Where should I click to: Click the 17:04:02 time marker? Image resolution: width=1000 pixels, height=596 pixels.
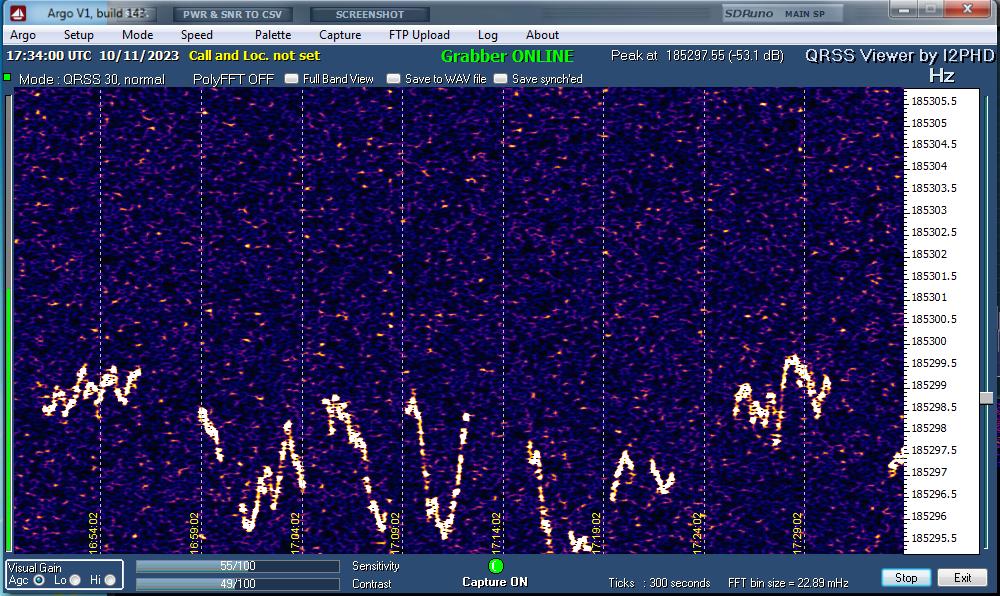[x=295, y=533]
